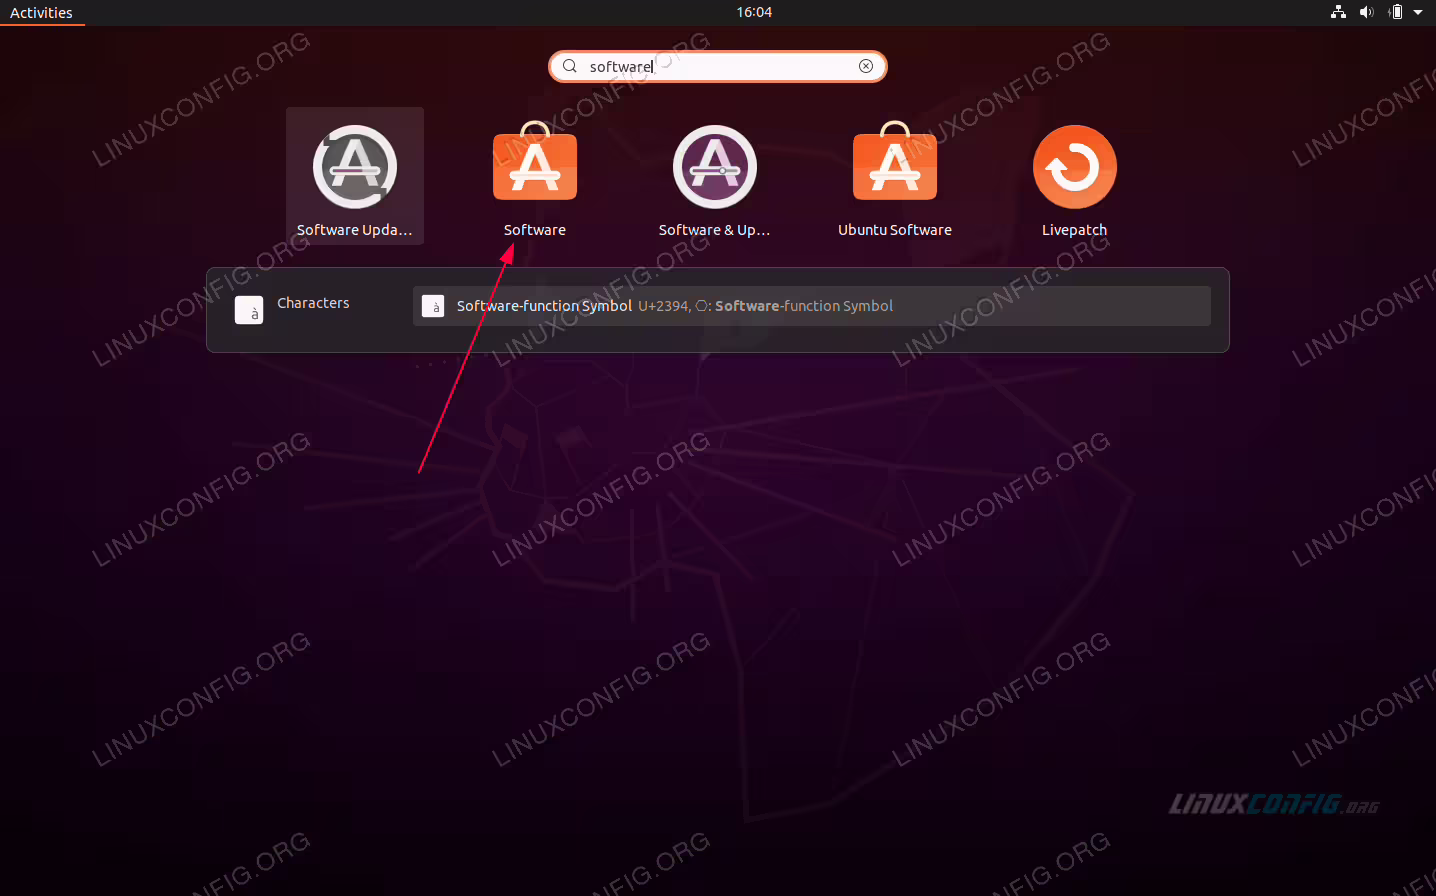Click the volume speaker icon in top bar

tap(1367, 12)
